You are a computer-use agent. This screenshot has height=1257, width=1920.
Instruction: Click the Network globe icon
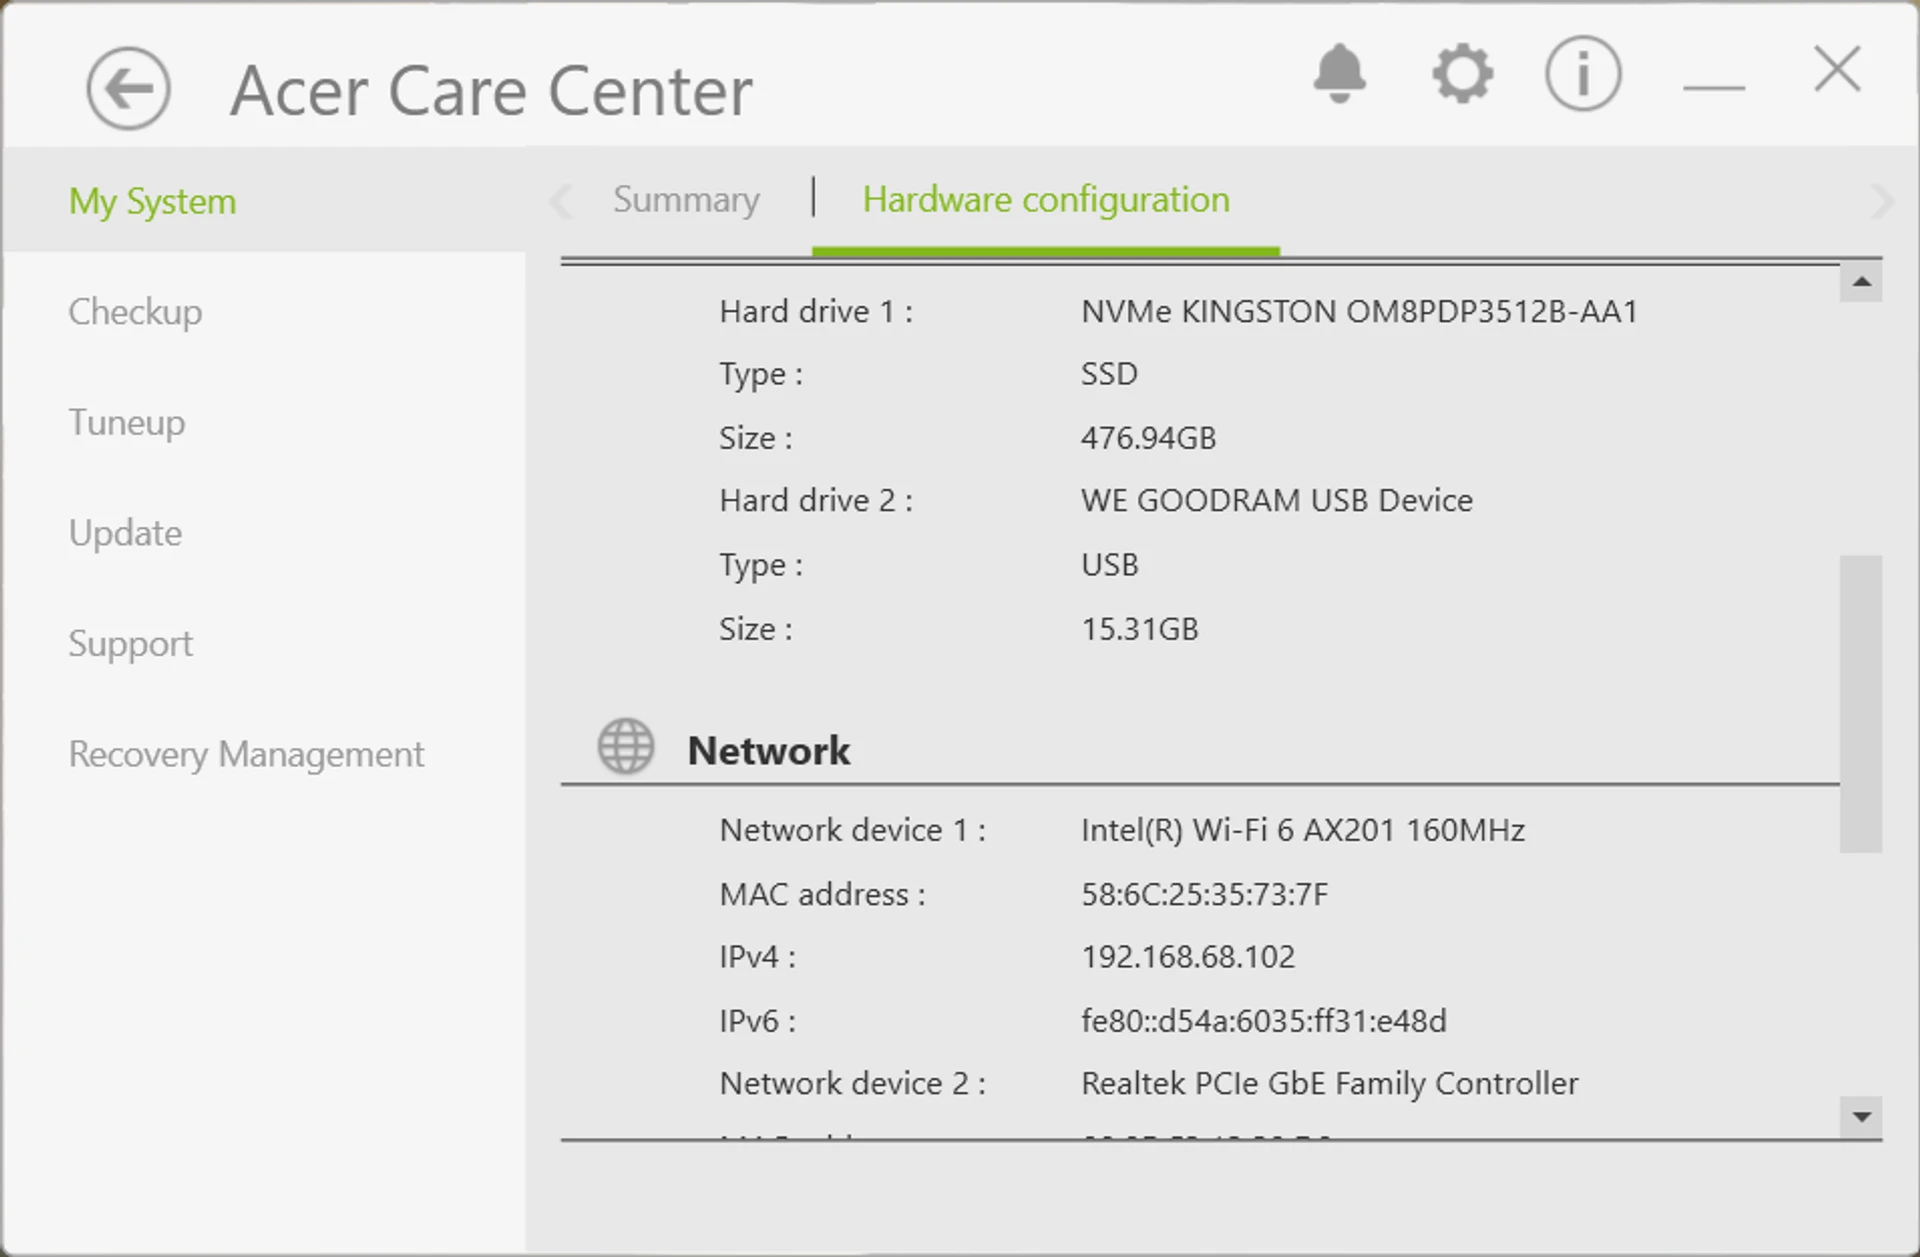[626, 746]
